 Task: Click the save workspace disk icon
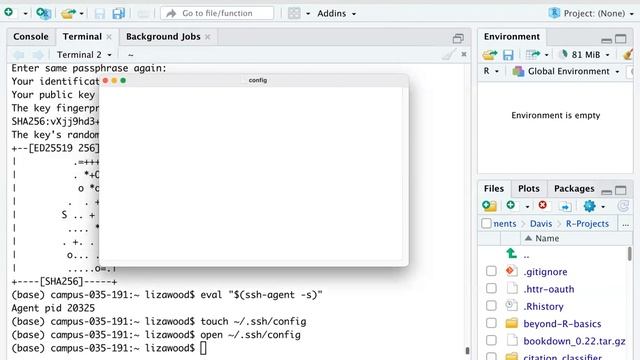(508, 55)
